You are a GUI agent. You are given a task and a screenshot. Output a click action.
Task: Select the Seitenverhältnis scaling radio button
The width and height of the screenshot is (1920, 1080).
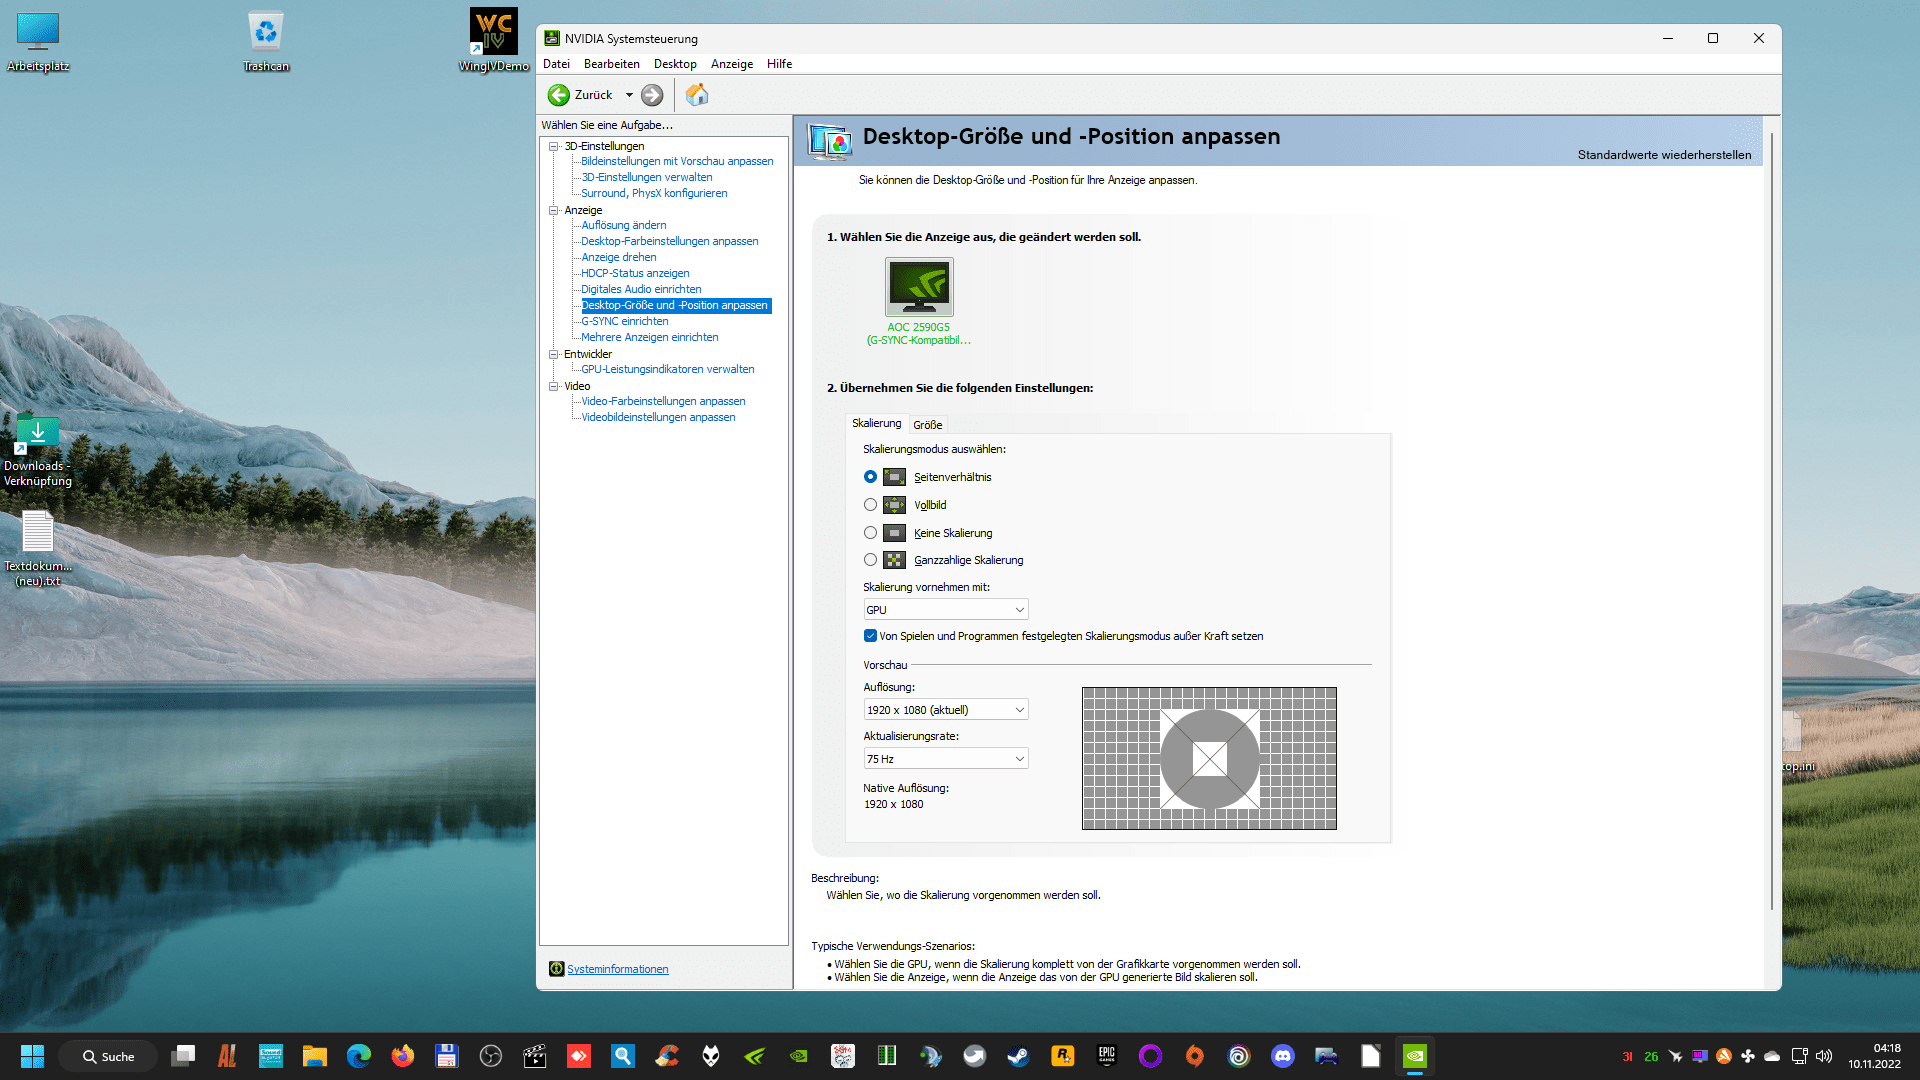tap(870, 477)
